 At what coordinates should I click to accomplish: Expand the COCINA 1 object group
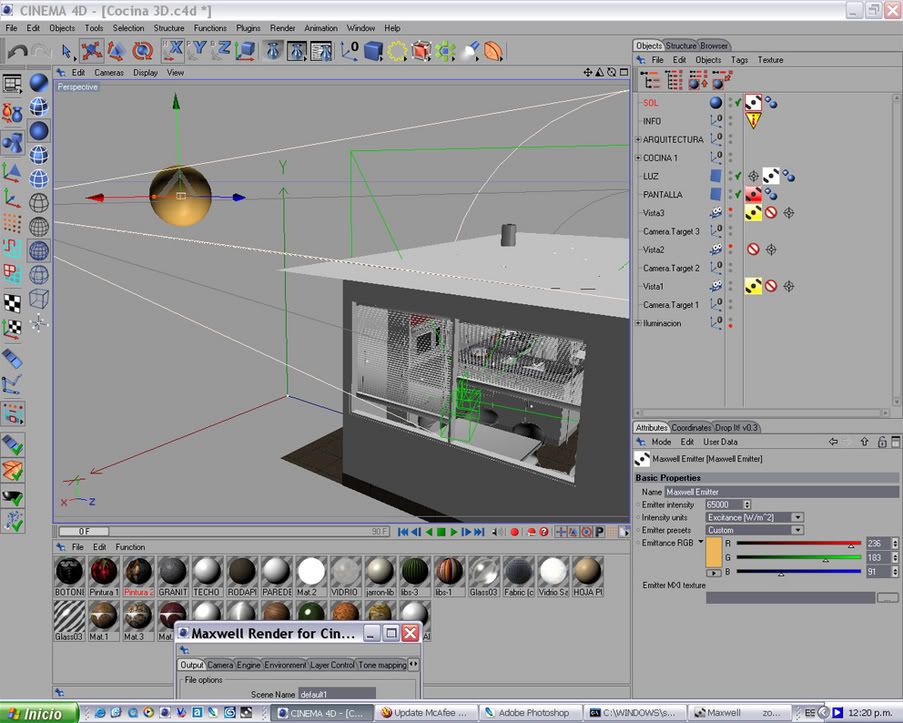pyautogui.click(x=638, y=158)
